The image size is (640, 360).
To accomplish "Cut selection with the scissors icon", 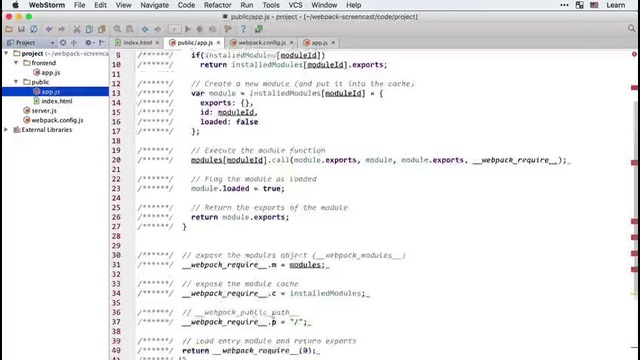I will tap(77, 29).
